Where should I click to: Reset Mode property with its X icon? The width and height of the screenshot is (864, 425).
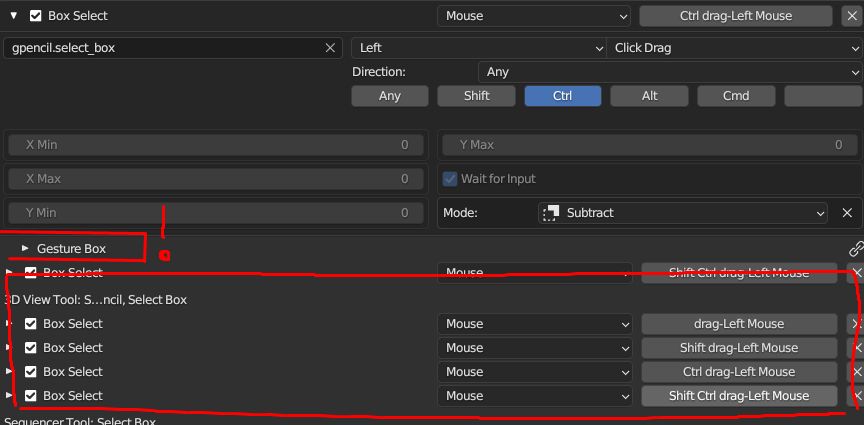coord(847,213)
